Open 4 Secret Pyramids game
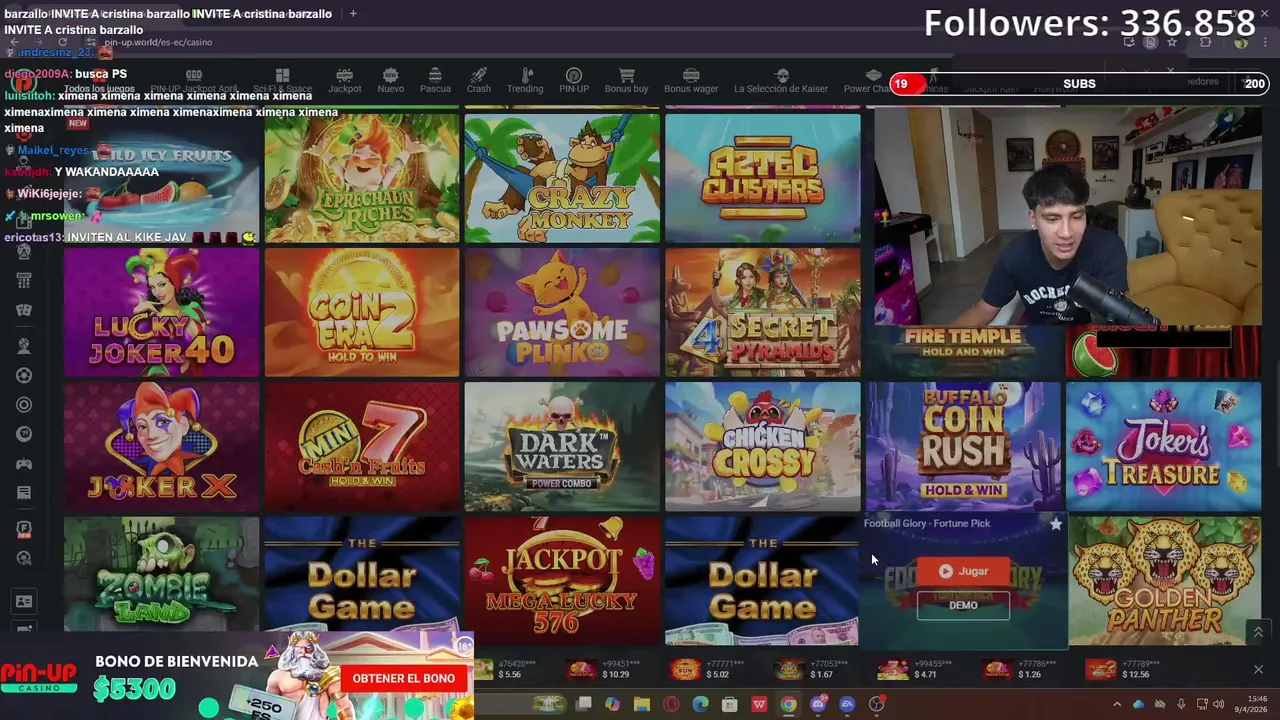The image size is (1280, 720). tap(763, 312)
